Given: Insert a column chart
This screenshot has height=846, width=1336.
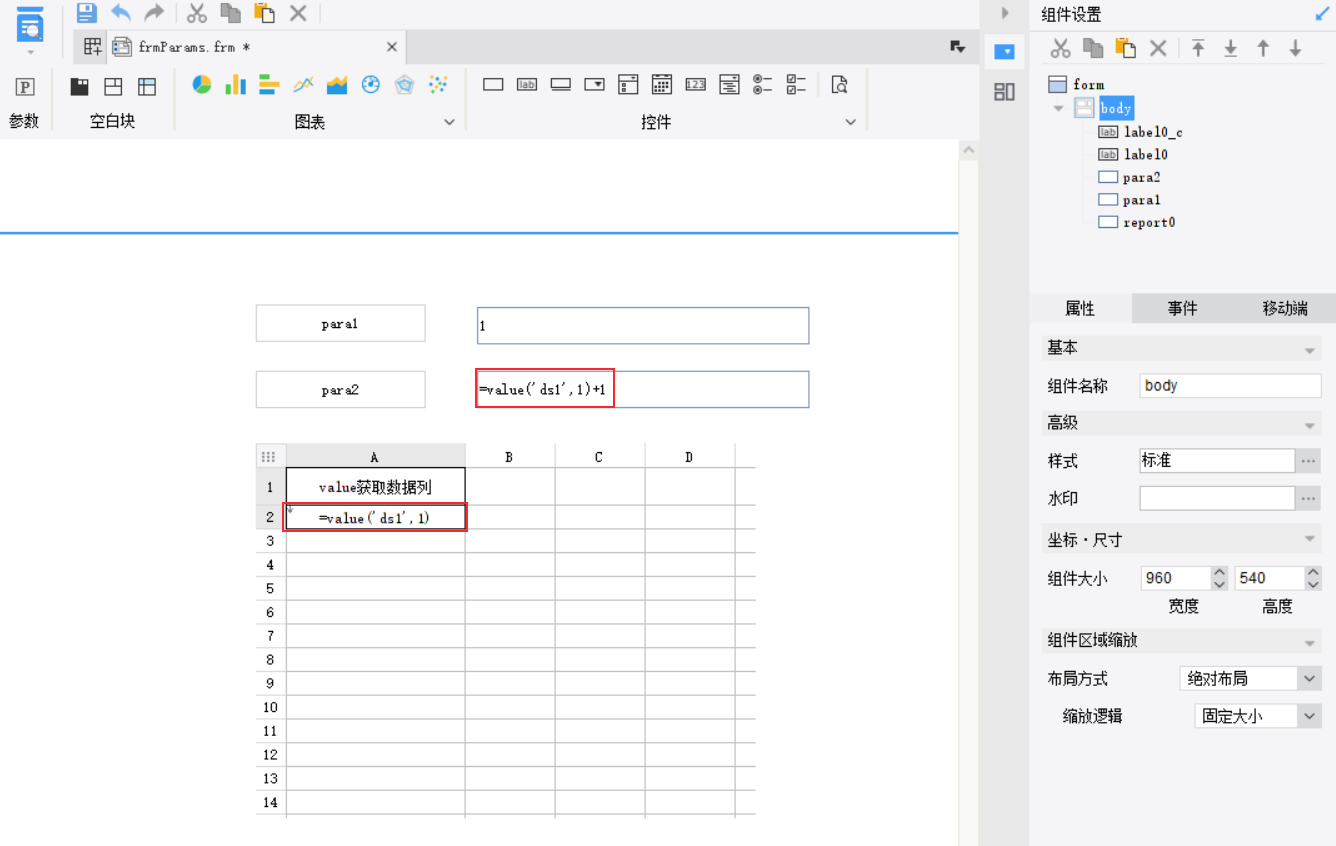Looking at the screenshot, I should click(235, 85).
